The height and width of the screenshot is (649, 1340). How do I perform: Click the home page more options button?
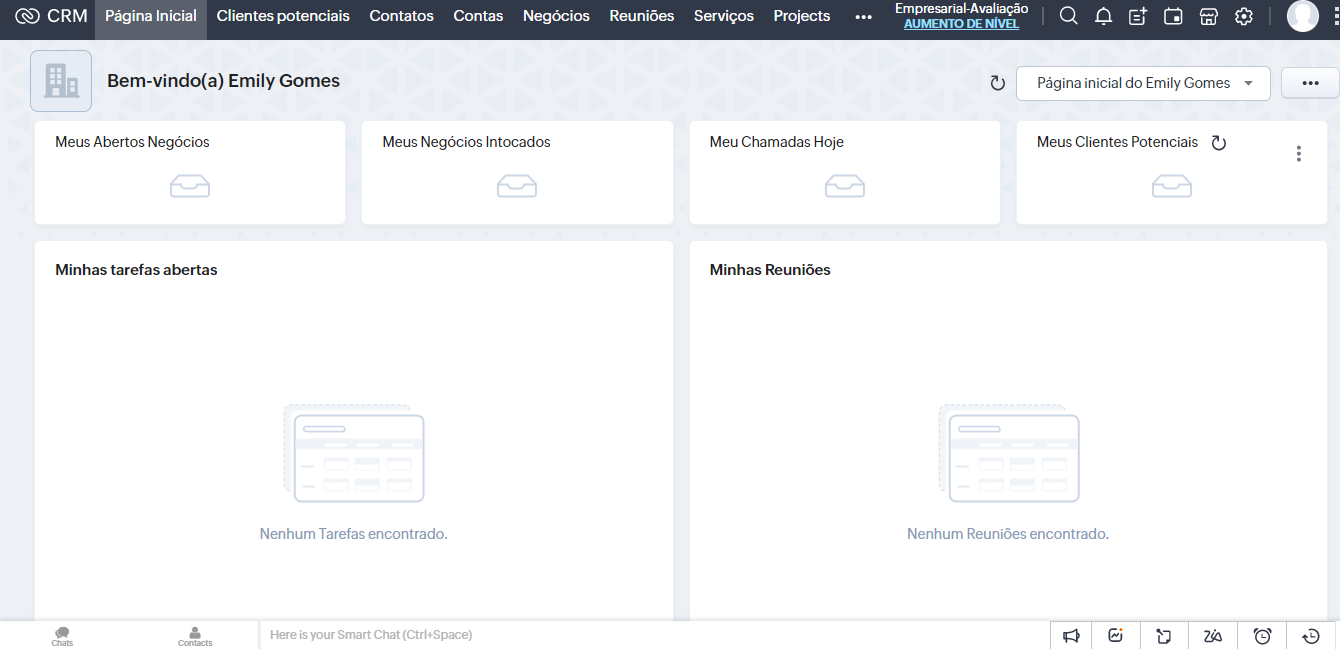pyautogui.click(x=1311, y=83)
